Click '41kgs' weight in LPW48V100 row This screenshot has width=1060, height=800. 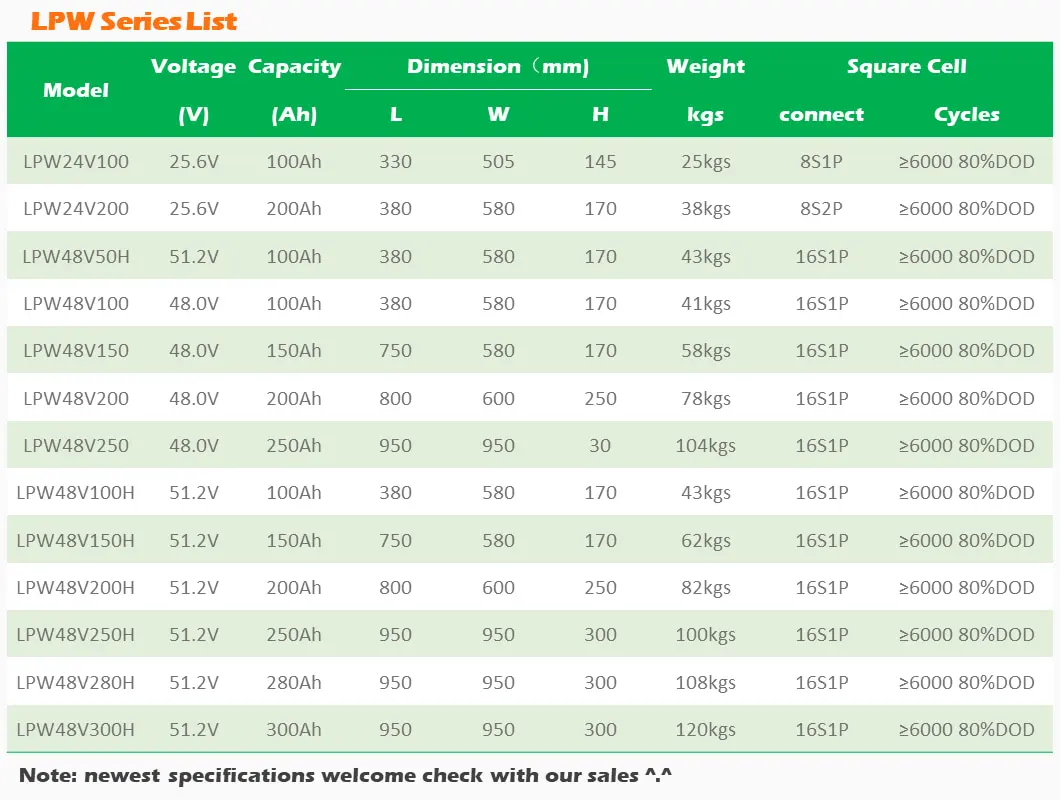pos(705,304)
